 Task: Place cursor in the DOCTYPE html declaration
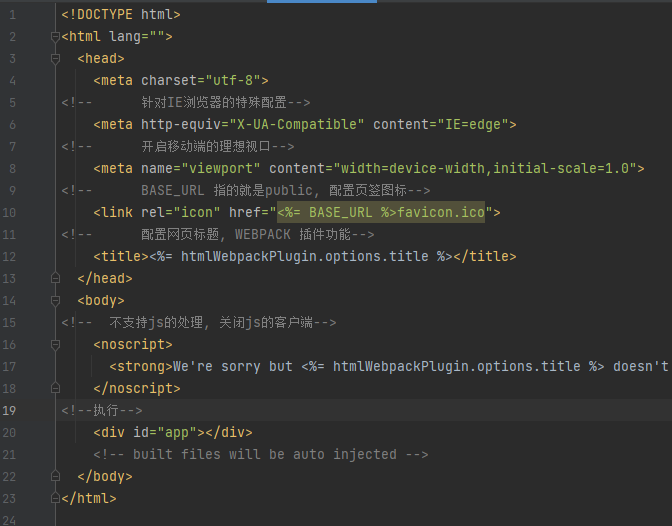pyautogui.click(x=120, y=15)
